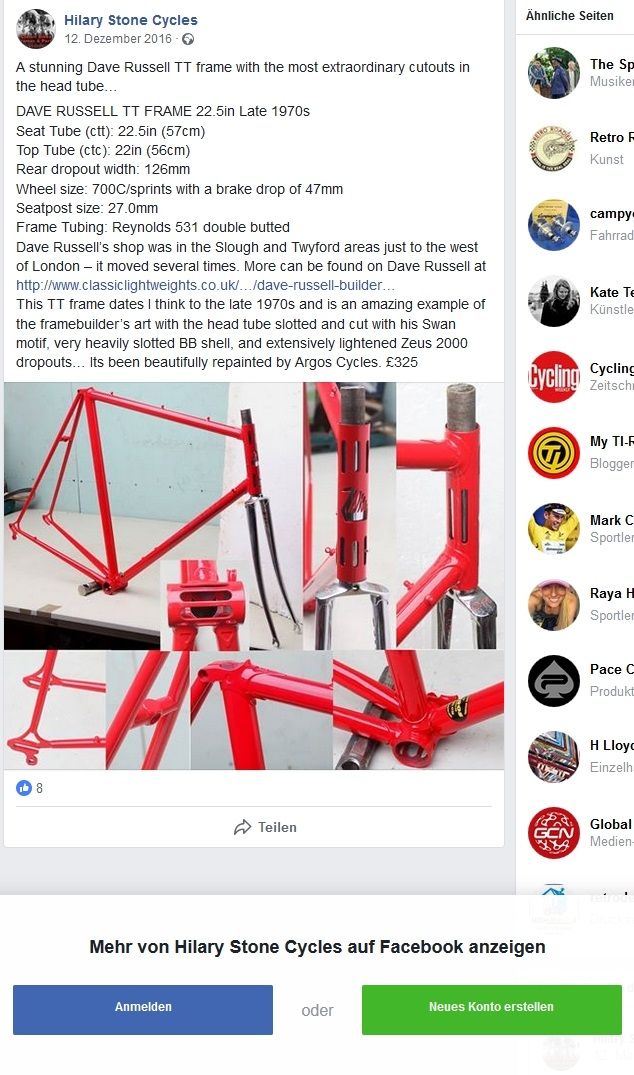The height and width of the screenshot is (1075, 634).
Task: Click the blue thumbs-up like icon
Action: click(24, 788)
